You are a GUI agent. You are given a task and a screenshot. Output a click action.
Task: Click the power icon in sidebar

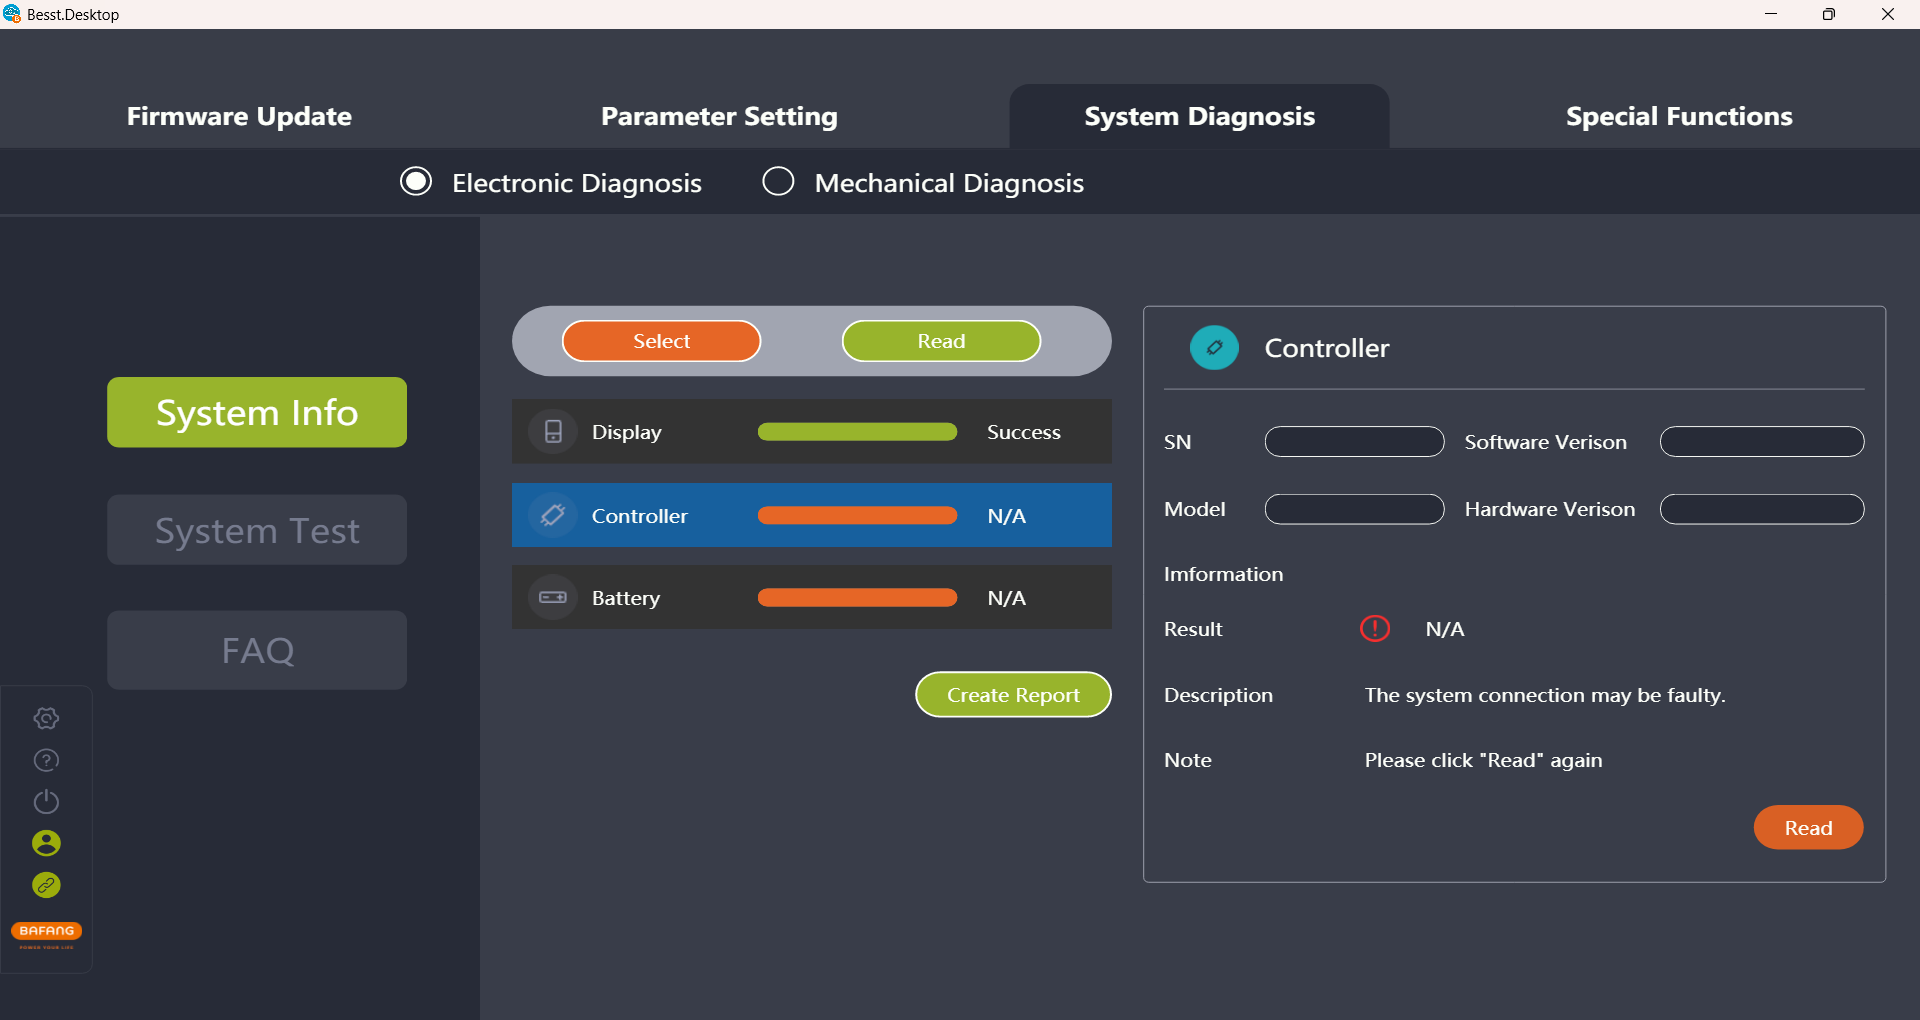point(46,802)
